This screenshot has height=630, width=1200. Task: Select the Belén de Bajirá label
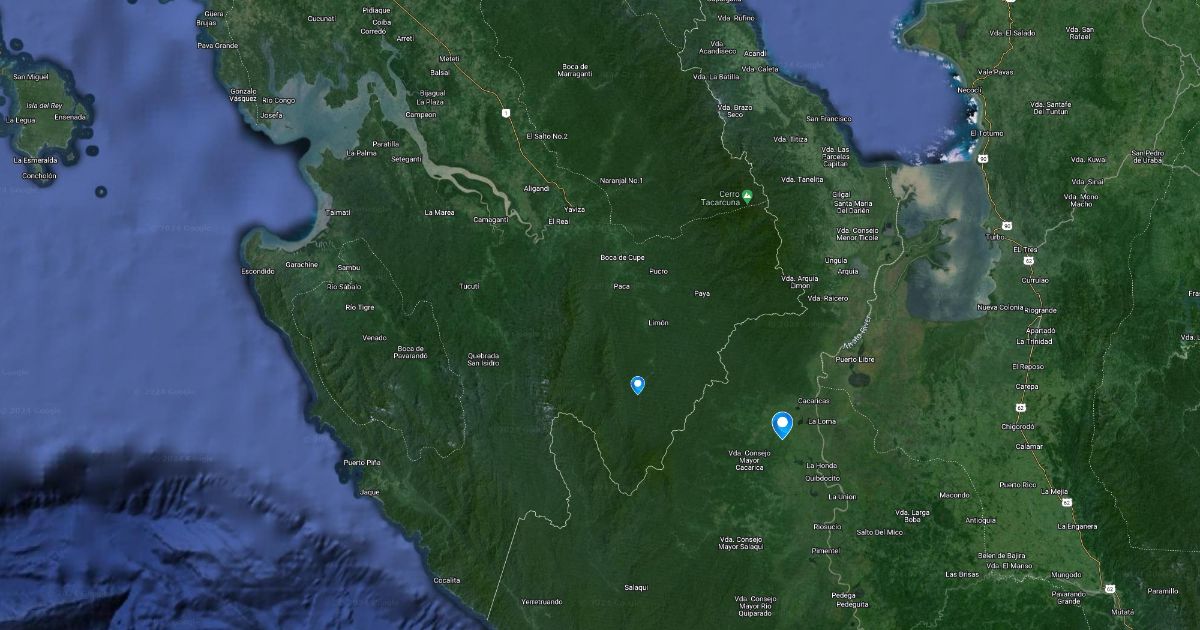(x=1002, y=554)
